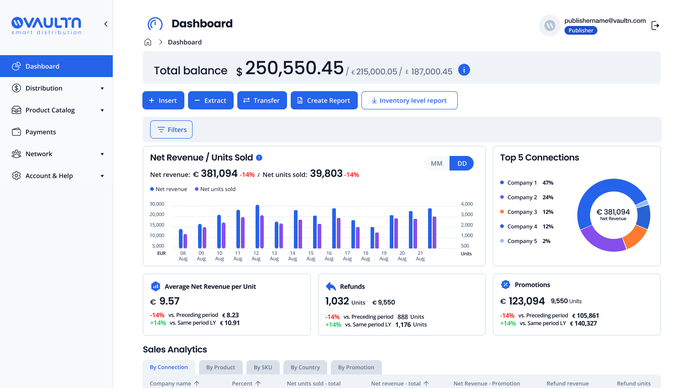Download Inventory level report
Viewport: 690px width, 388px height.
(409, 100)
